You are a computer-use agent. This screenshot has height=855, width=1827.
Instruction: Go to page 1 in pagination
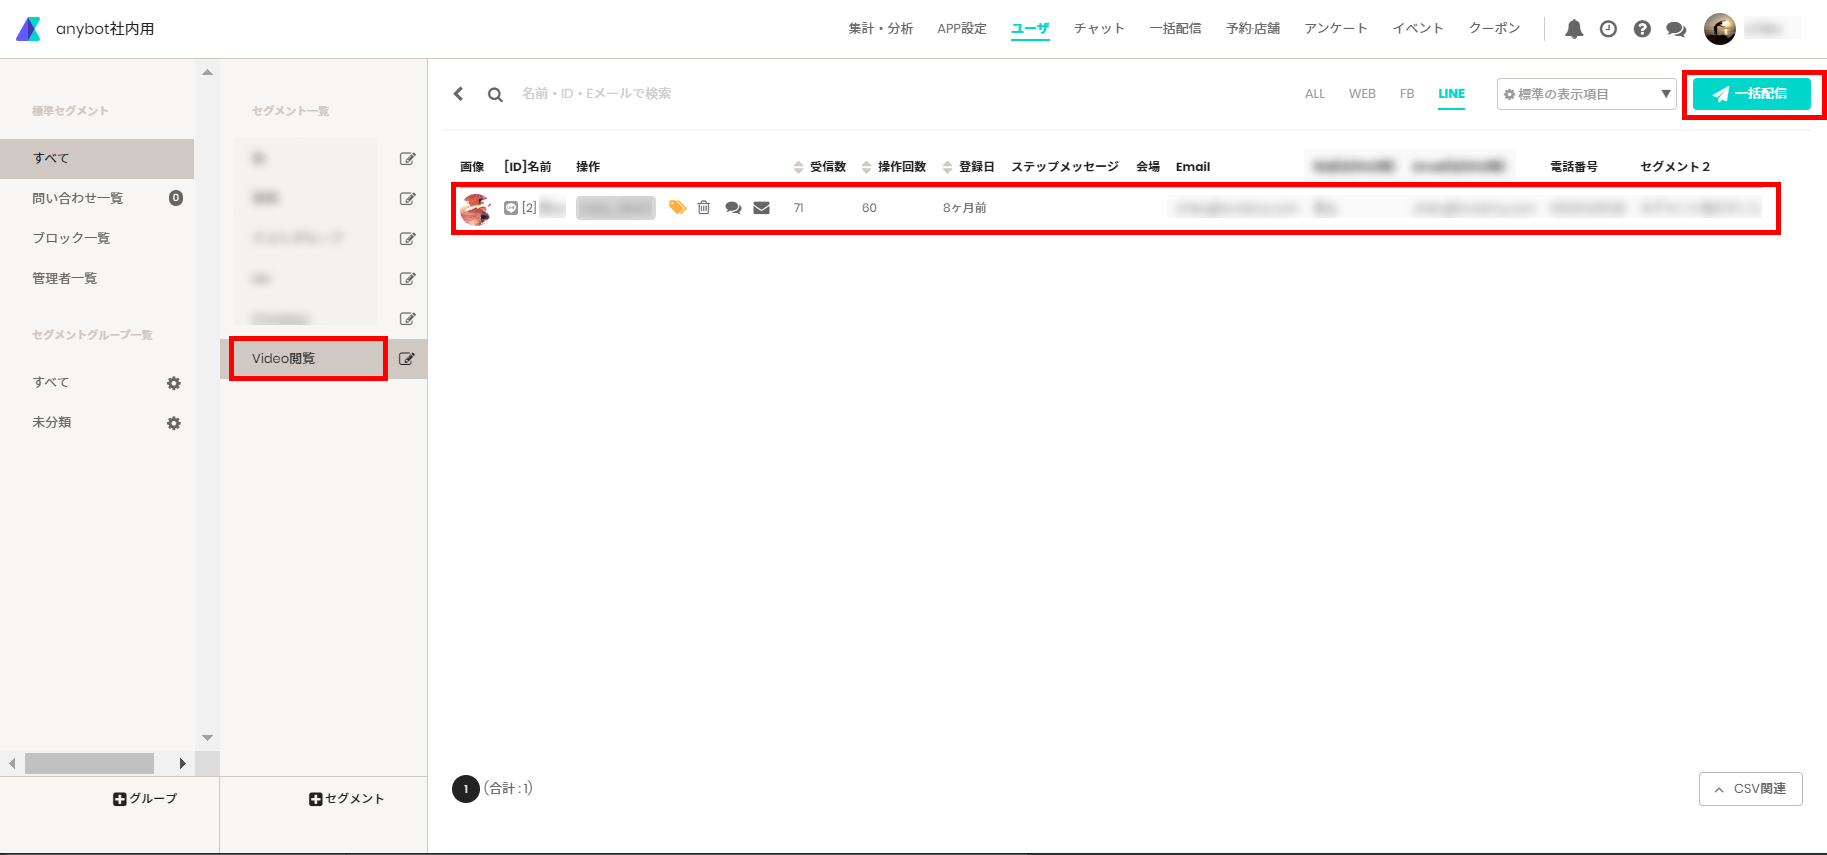[x=466, y=789]
